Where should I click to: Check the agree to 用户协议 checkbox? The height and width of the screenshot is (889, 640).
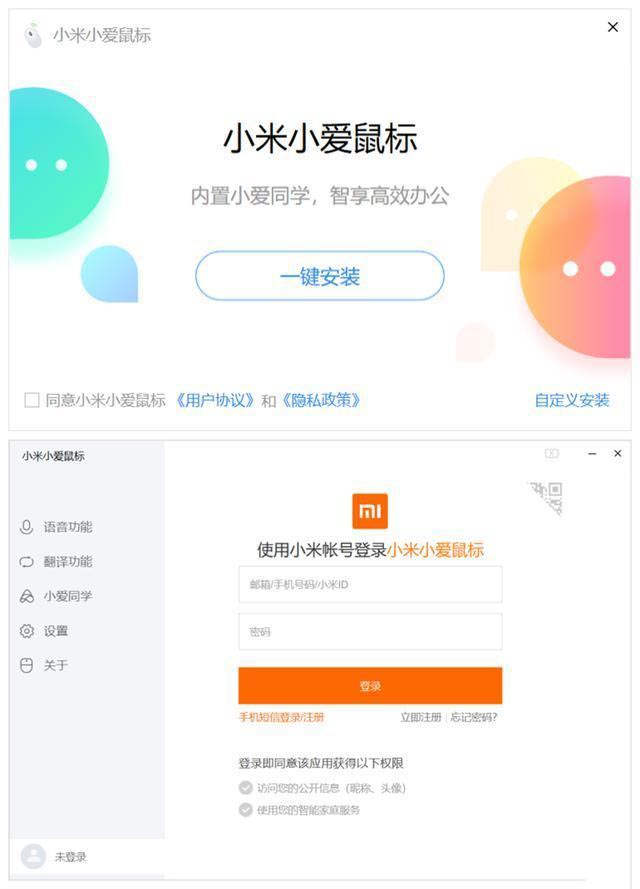tap(32, 401)
